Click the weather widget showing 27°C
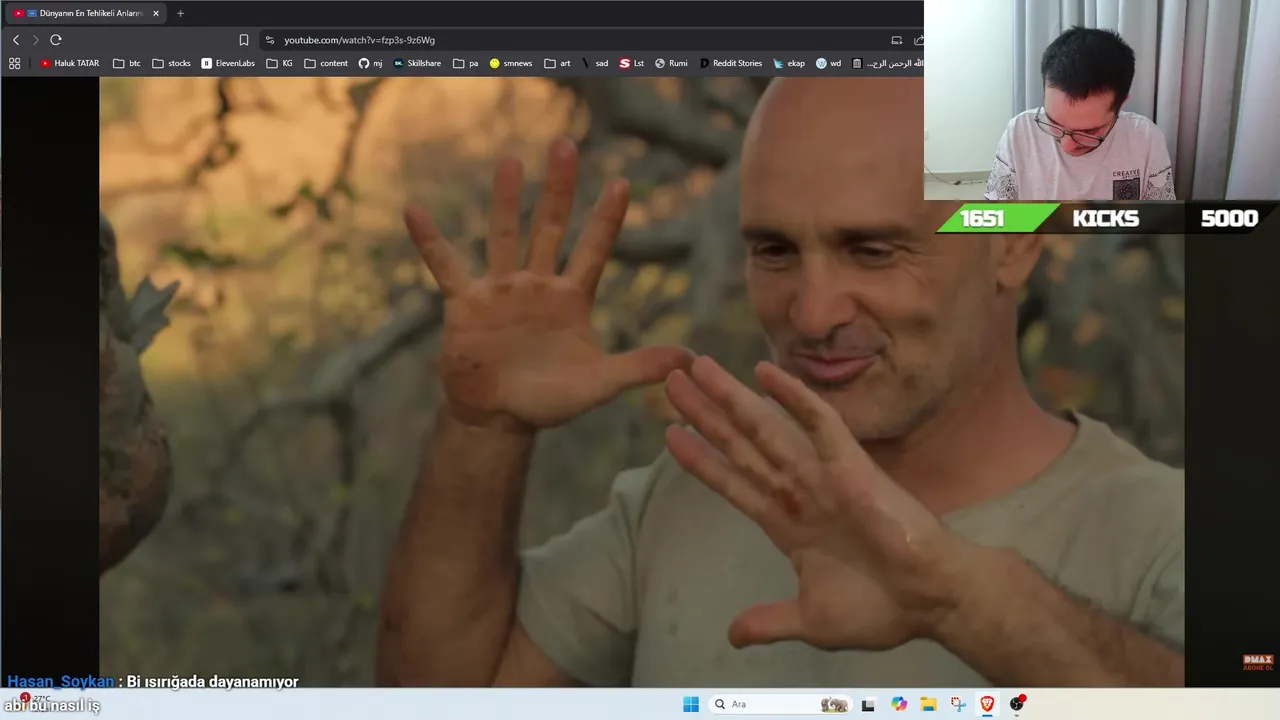Screen dimensions: 1280x720 [x=35, y=699]
